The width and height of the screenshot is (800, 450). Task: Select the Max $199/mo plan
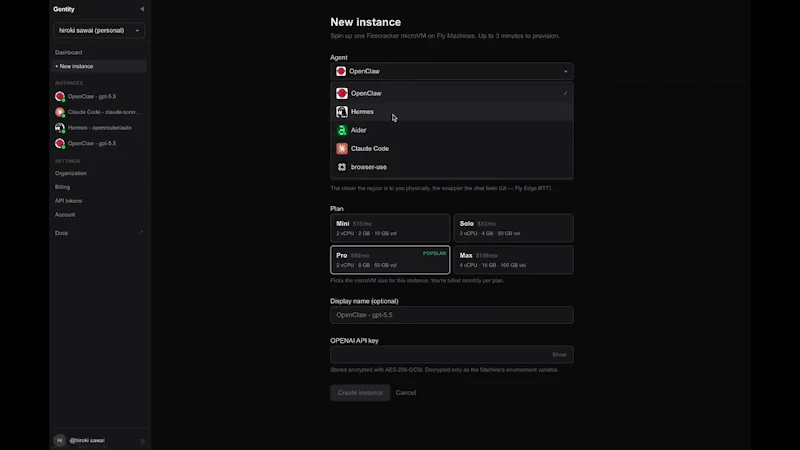(513, 260)
